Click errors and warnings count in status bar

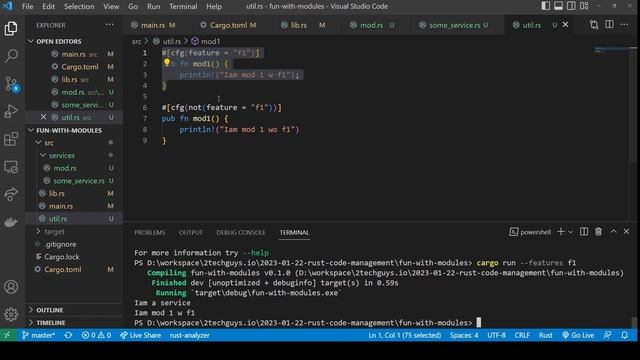pos(96,335)
